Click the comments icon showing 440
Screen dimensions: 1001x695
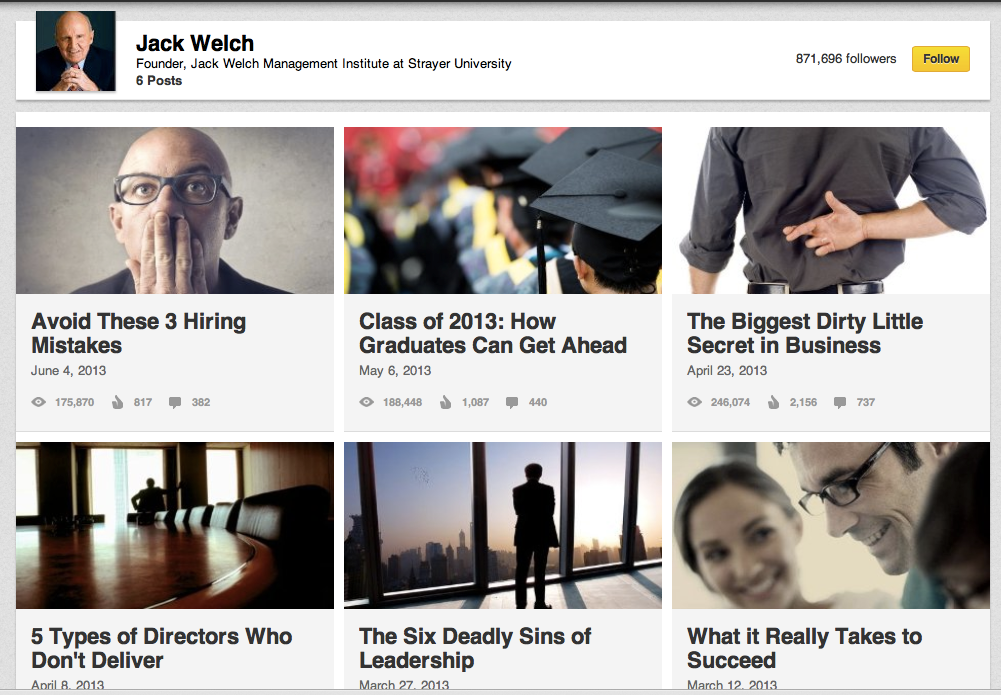click(x=511, y=402)
